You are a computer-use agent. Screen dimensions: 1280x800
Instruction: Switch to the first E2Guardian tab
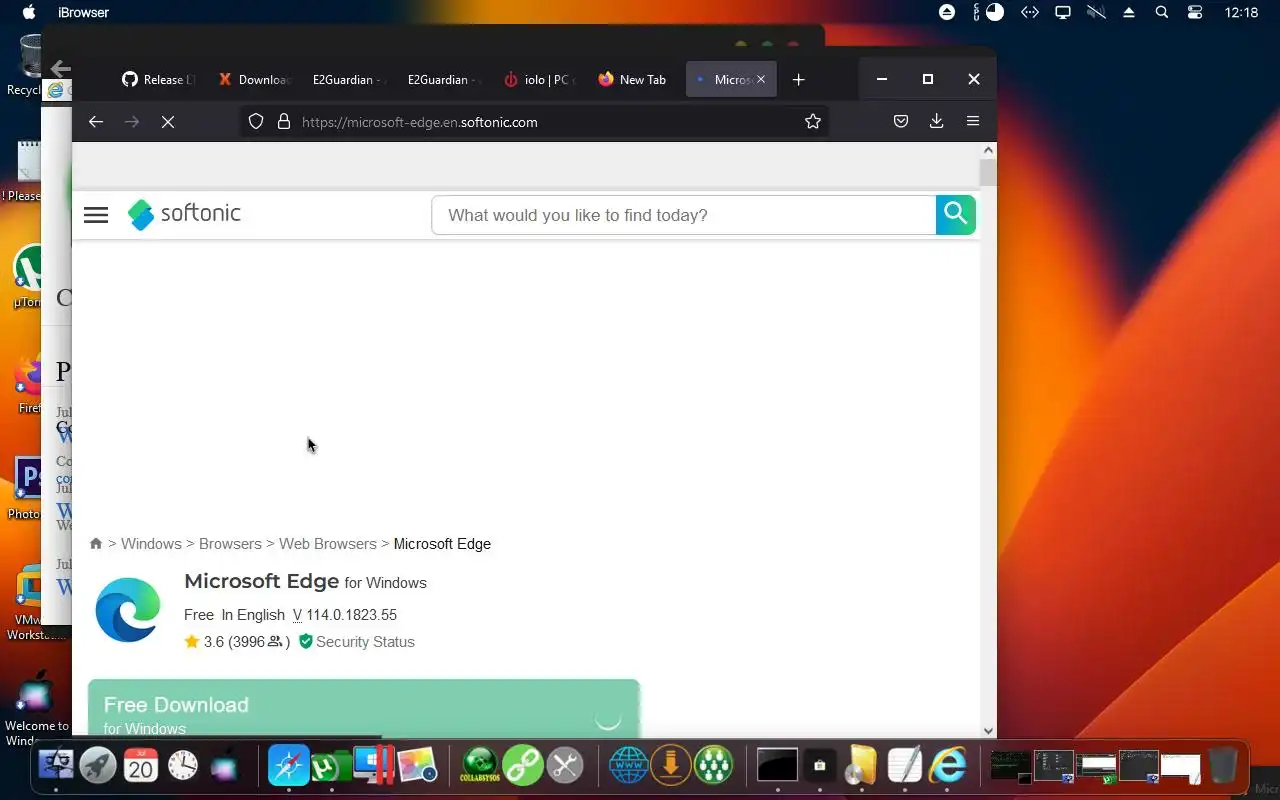coord(349,80)
